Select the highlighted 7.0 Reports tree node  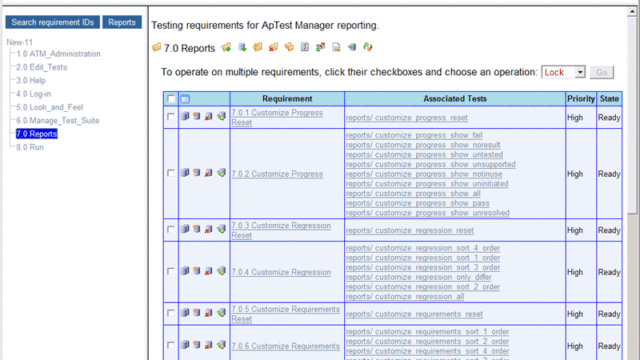click(x=36, y=134)
